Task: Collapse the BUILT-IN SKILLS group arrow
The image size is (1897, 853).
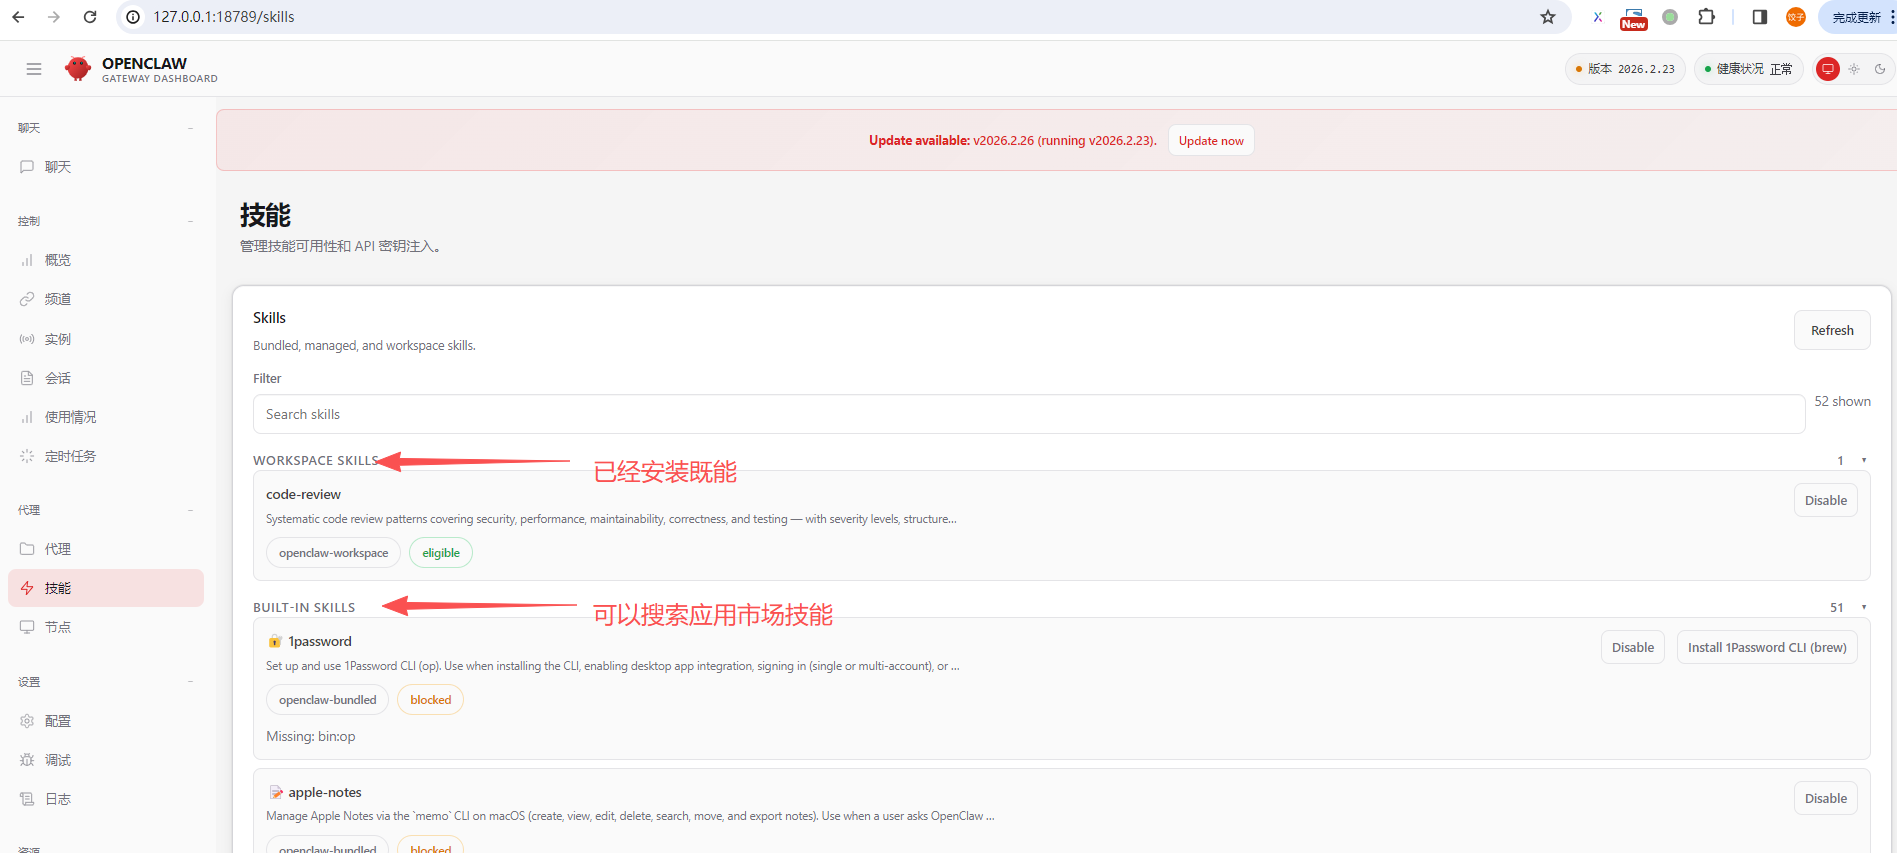Action: pyautogui.click(x=1864, y=607)
